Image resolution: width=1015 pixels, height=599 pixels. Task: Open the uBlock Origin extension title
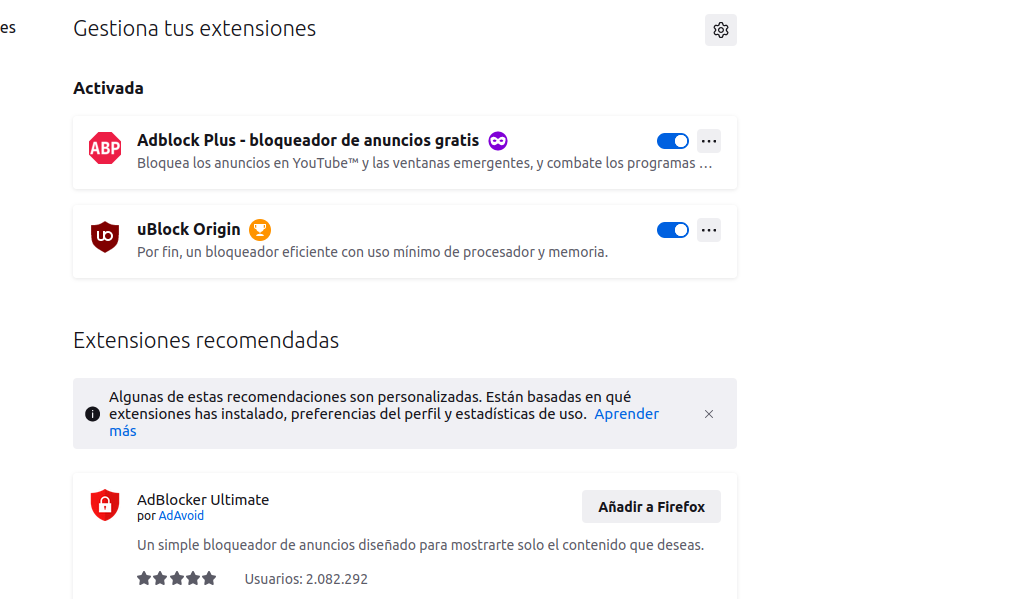(188, 229)
